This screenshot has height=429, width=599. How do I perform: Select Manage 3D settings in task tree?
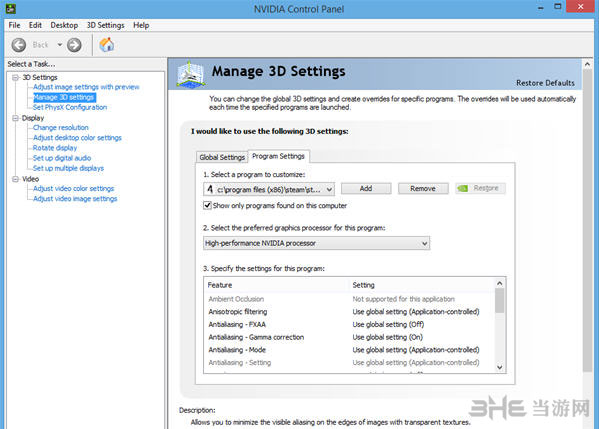(64, 97)
